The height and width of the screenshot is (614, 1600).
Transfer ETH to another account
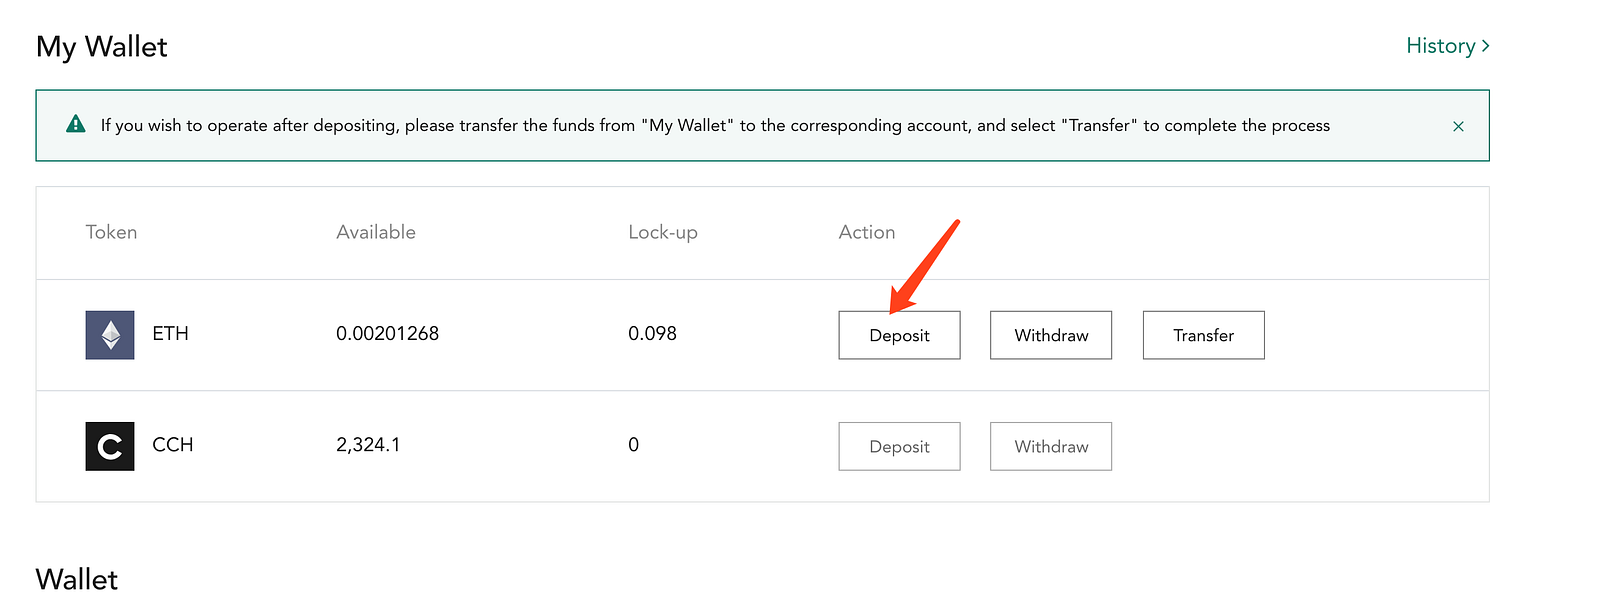(x=1203, y=335)
